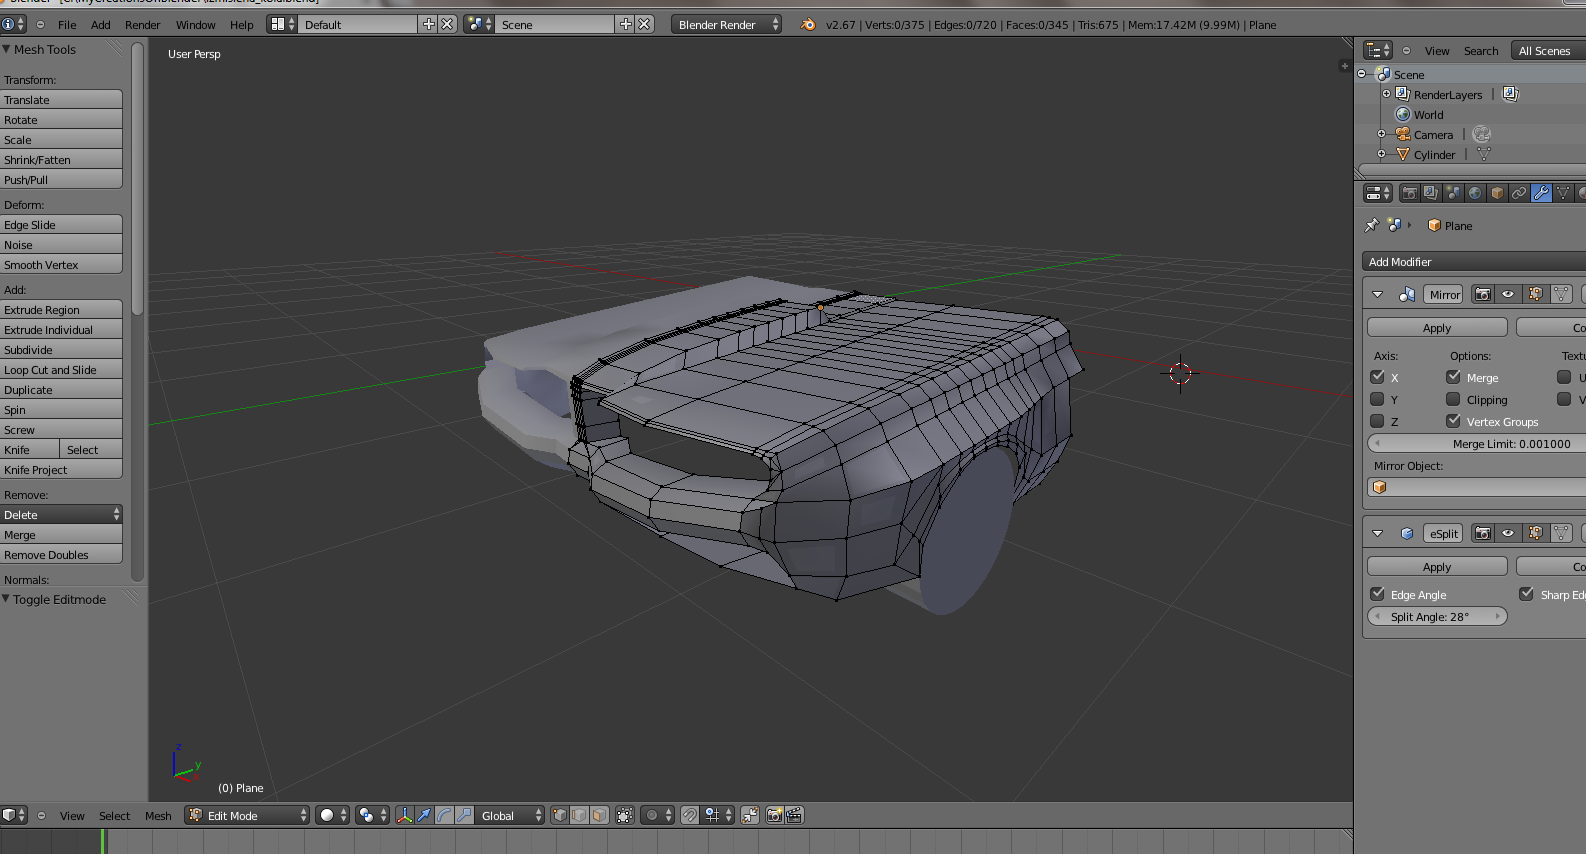
Task: Open the Object Constraints tab chain icon
Action: (x=1519, y=193)
